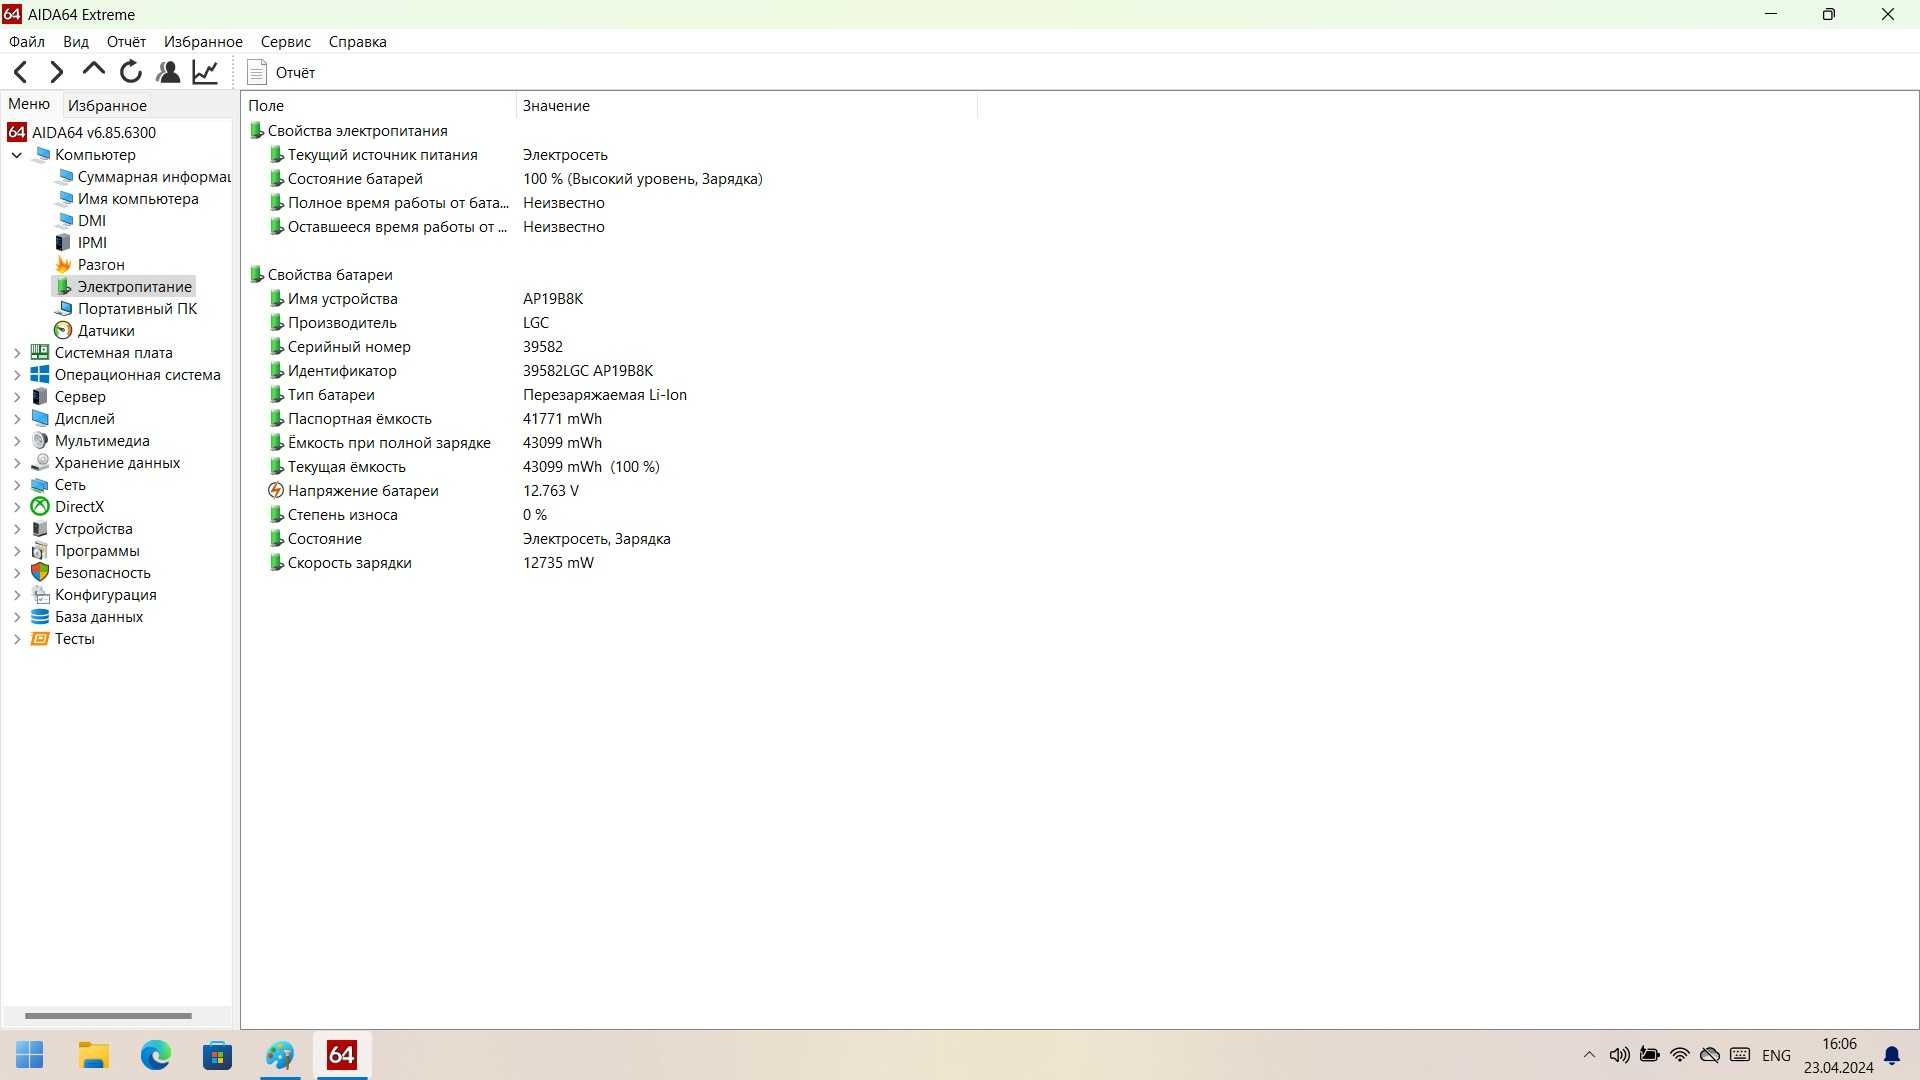The image size is (1920, 1080).
Task: Expand the Хранение данных node
Action: (17, 463)
